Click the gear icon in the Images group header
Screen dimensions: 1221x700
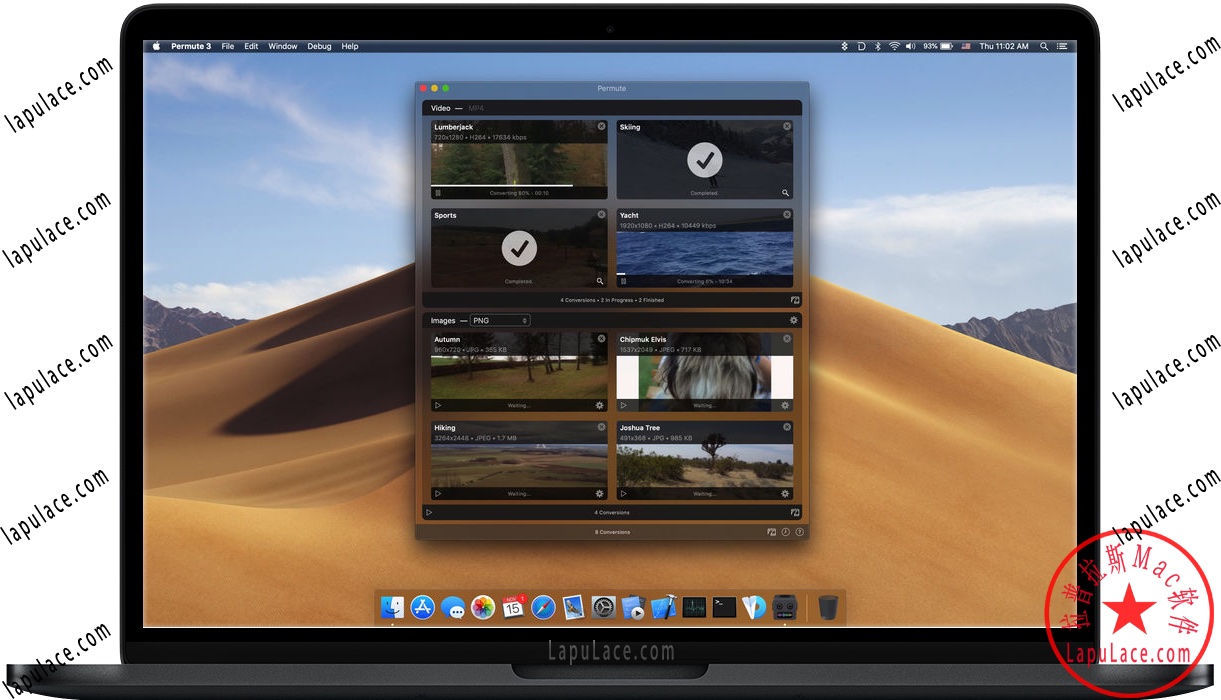click(x=793, y=320)
